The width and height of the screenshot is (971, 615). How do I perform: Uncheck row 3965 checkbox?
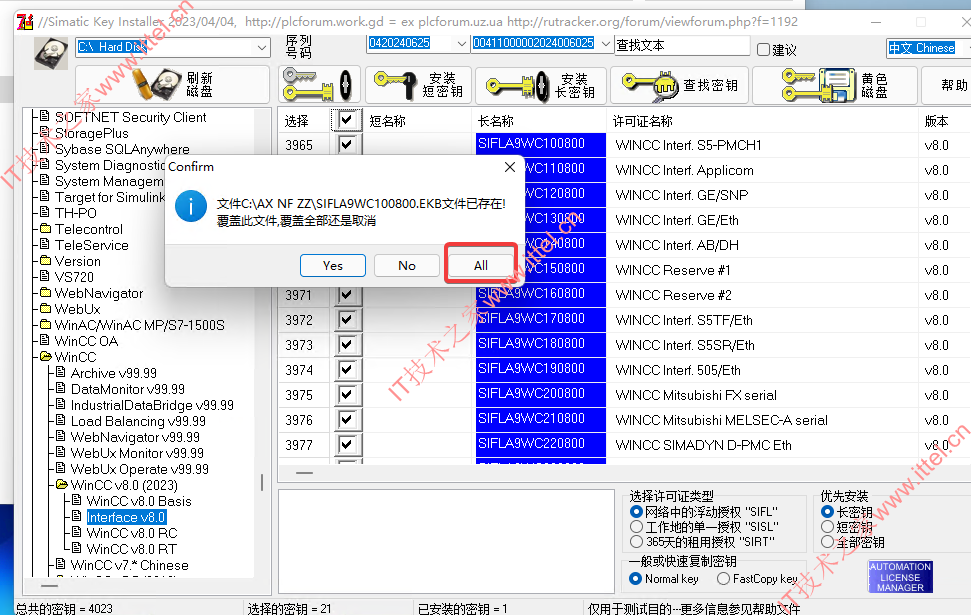347,144
